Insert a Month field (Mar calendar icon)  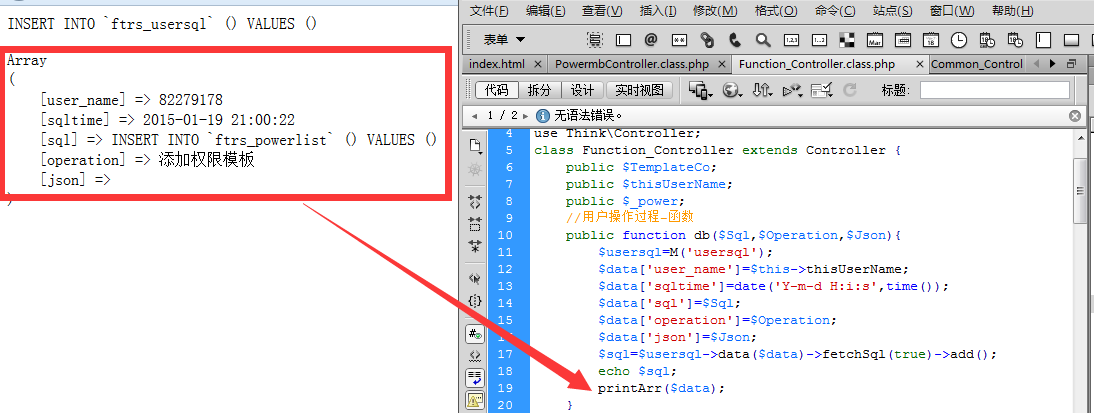[875, 40]
